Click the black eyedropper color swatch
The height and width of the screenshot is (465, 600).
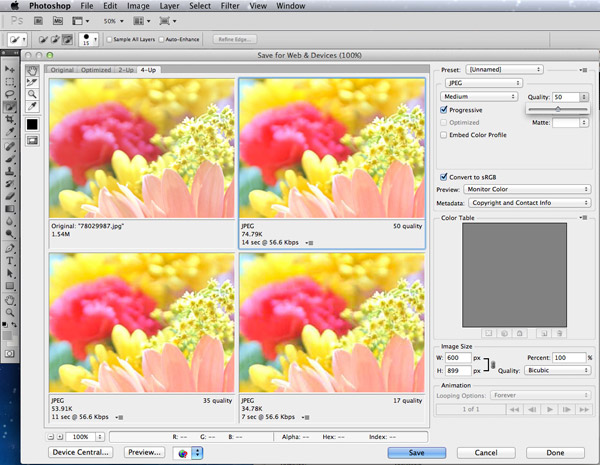(x=33, y=123)
